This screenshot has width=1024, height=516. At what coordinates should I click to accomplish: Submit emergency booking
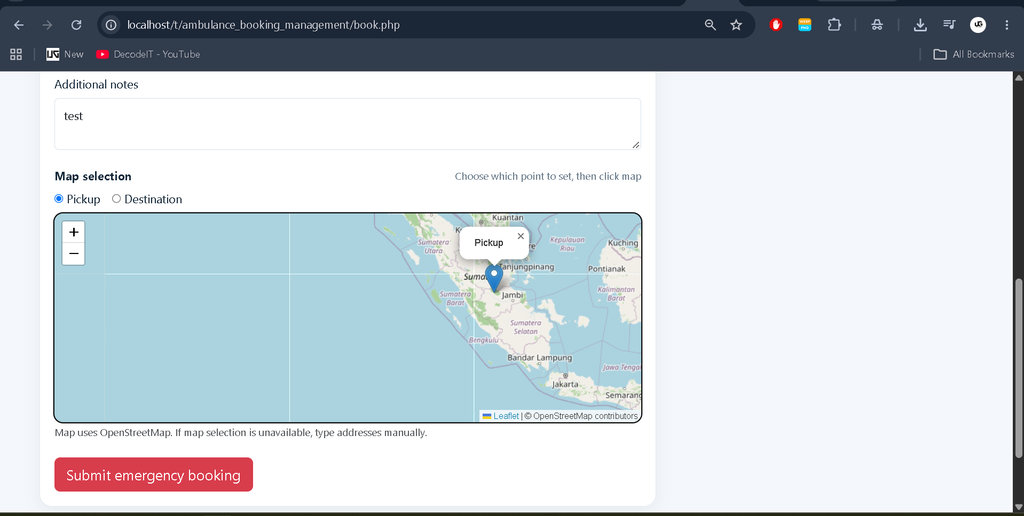153,475
